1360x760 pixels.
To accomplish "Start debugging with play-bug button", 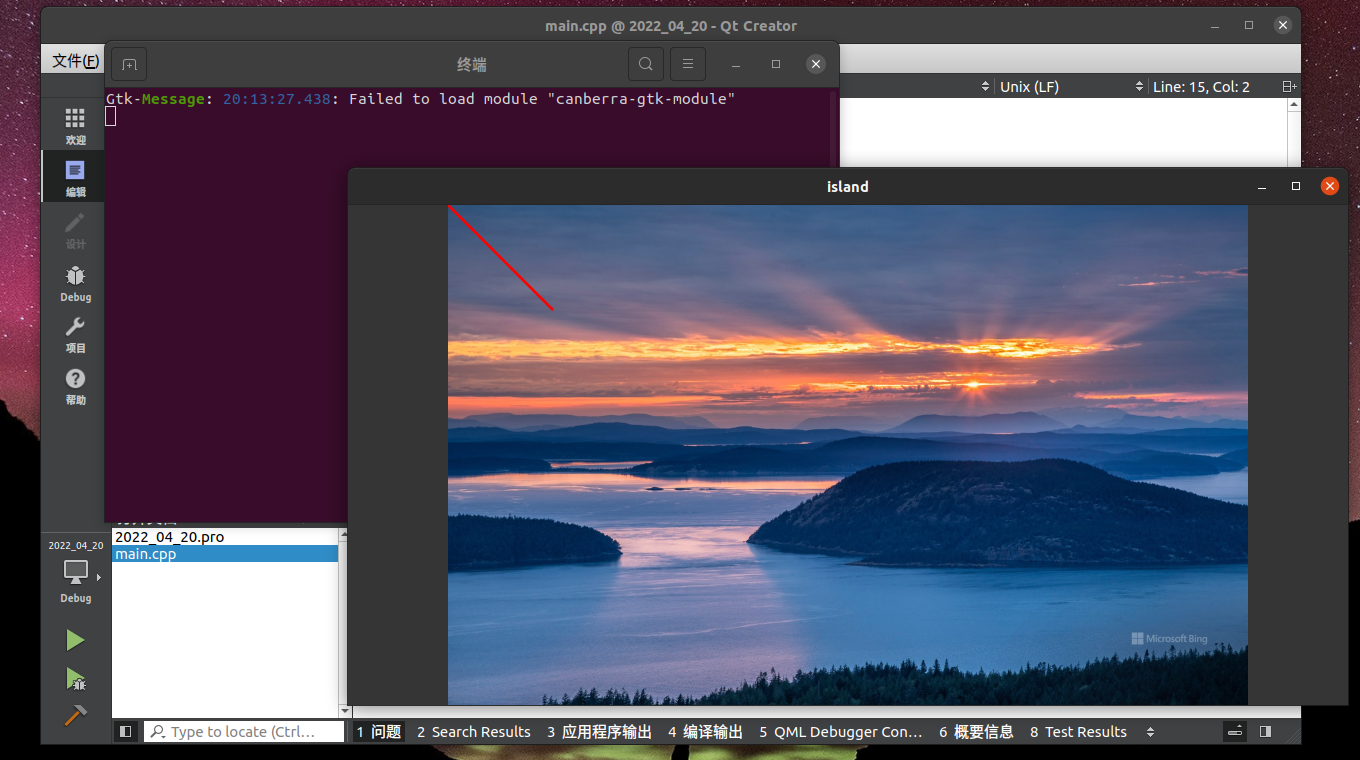I will [75, 679].
